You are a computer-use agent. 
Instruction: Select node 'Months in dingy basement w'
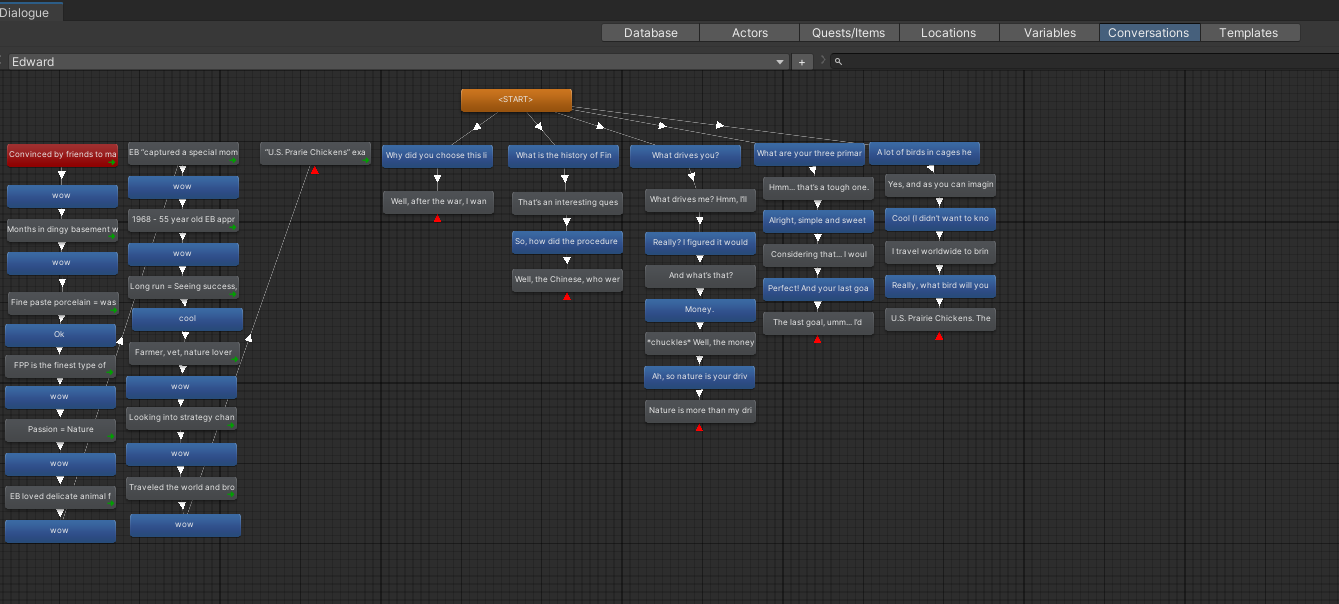62,229
